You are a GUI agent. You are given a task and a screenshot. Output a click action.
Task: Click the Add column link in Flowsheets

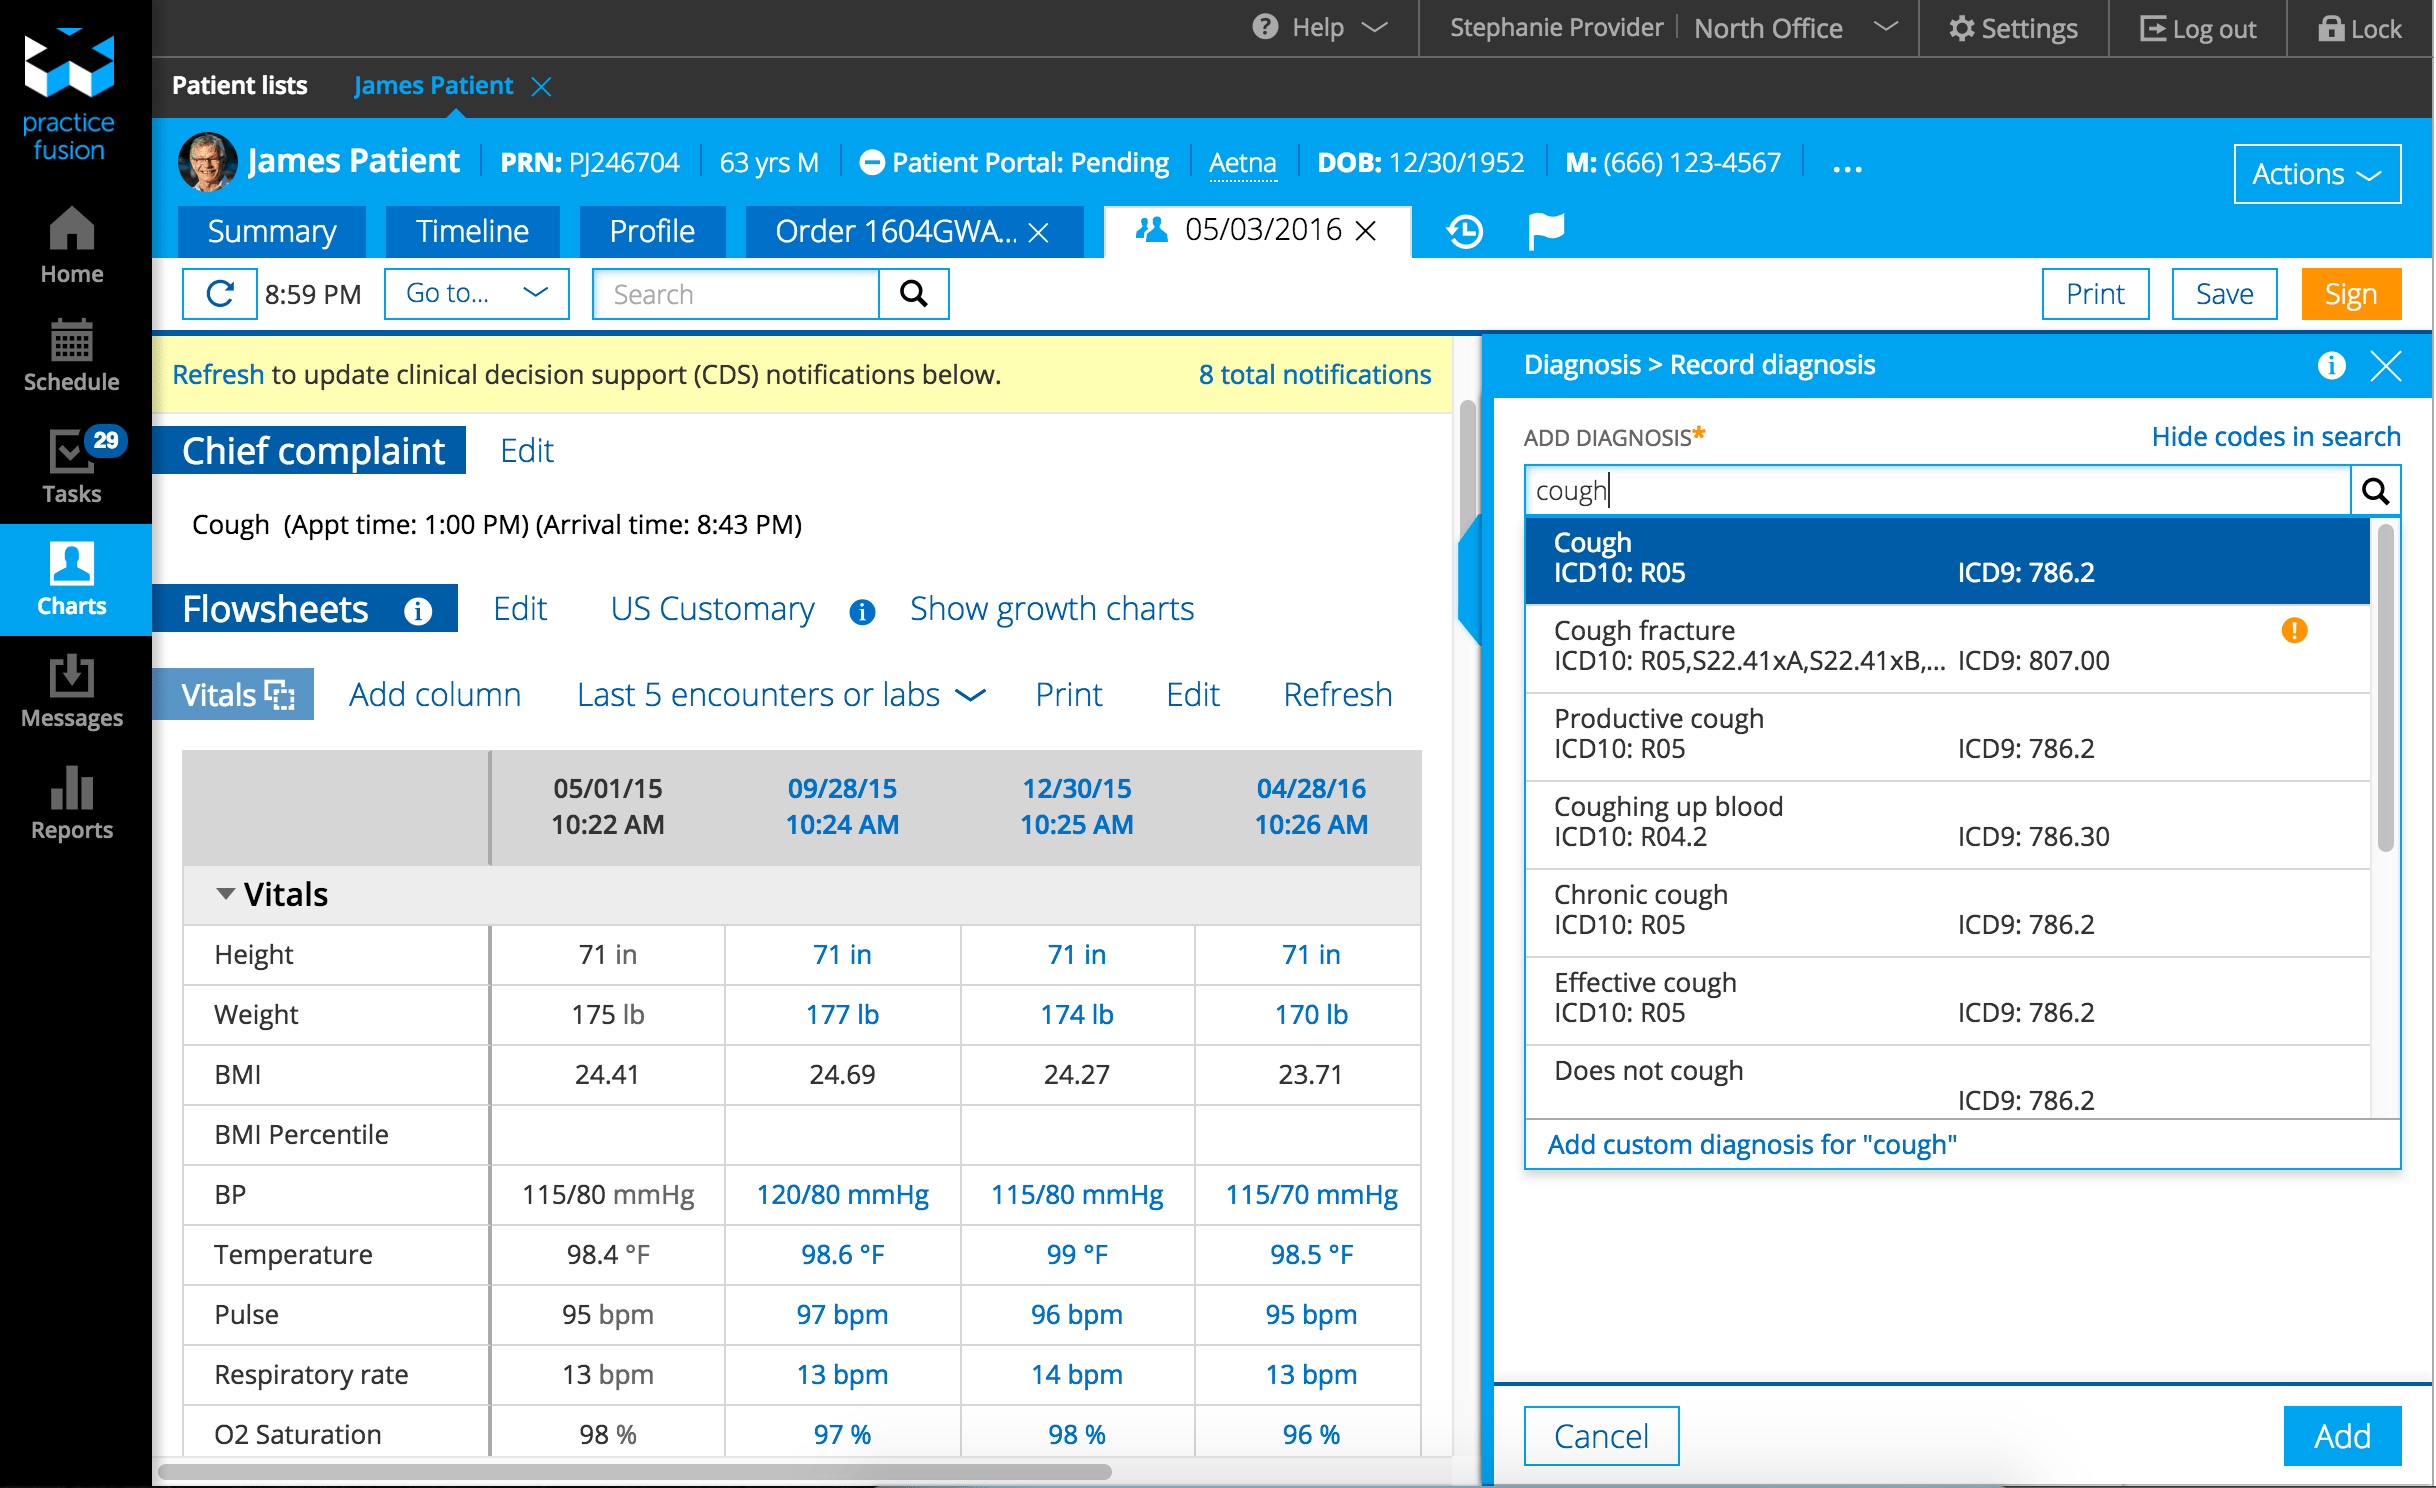pyautogui.click(x=435, y=693)
